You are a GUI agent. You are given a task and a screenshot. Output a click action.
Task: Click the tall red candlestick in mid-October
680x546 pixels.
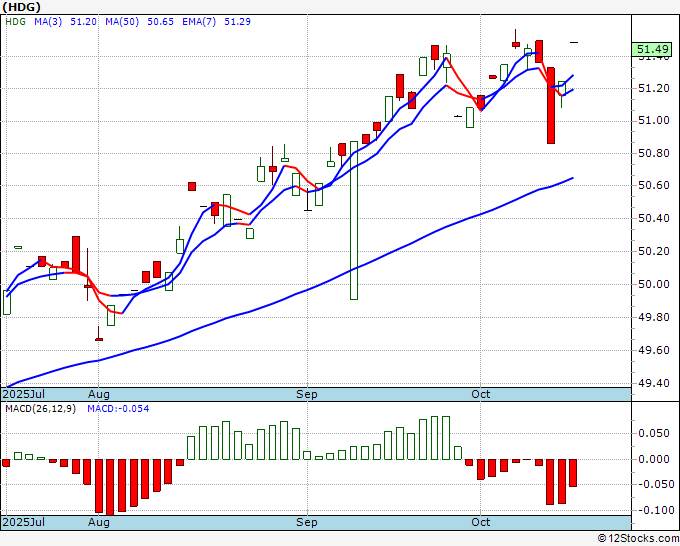point(551,105)
